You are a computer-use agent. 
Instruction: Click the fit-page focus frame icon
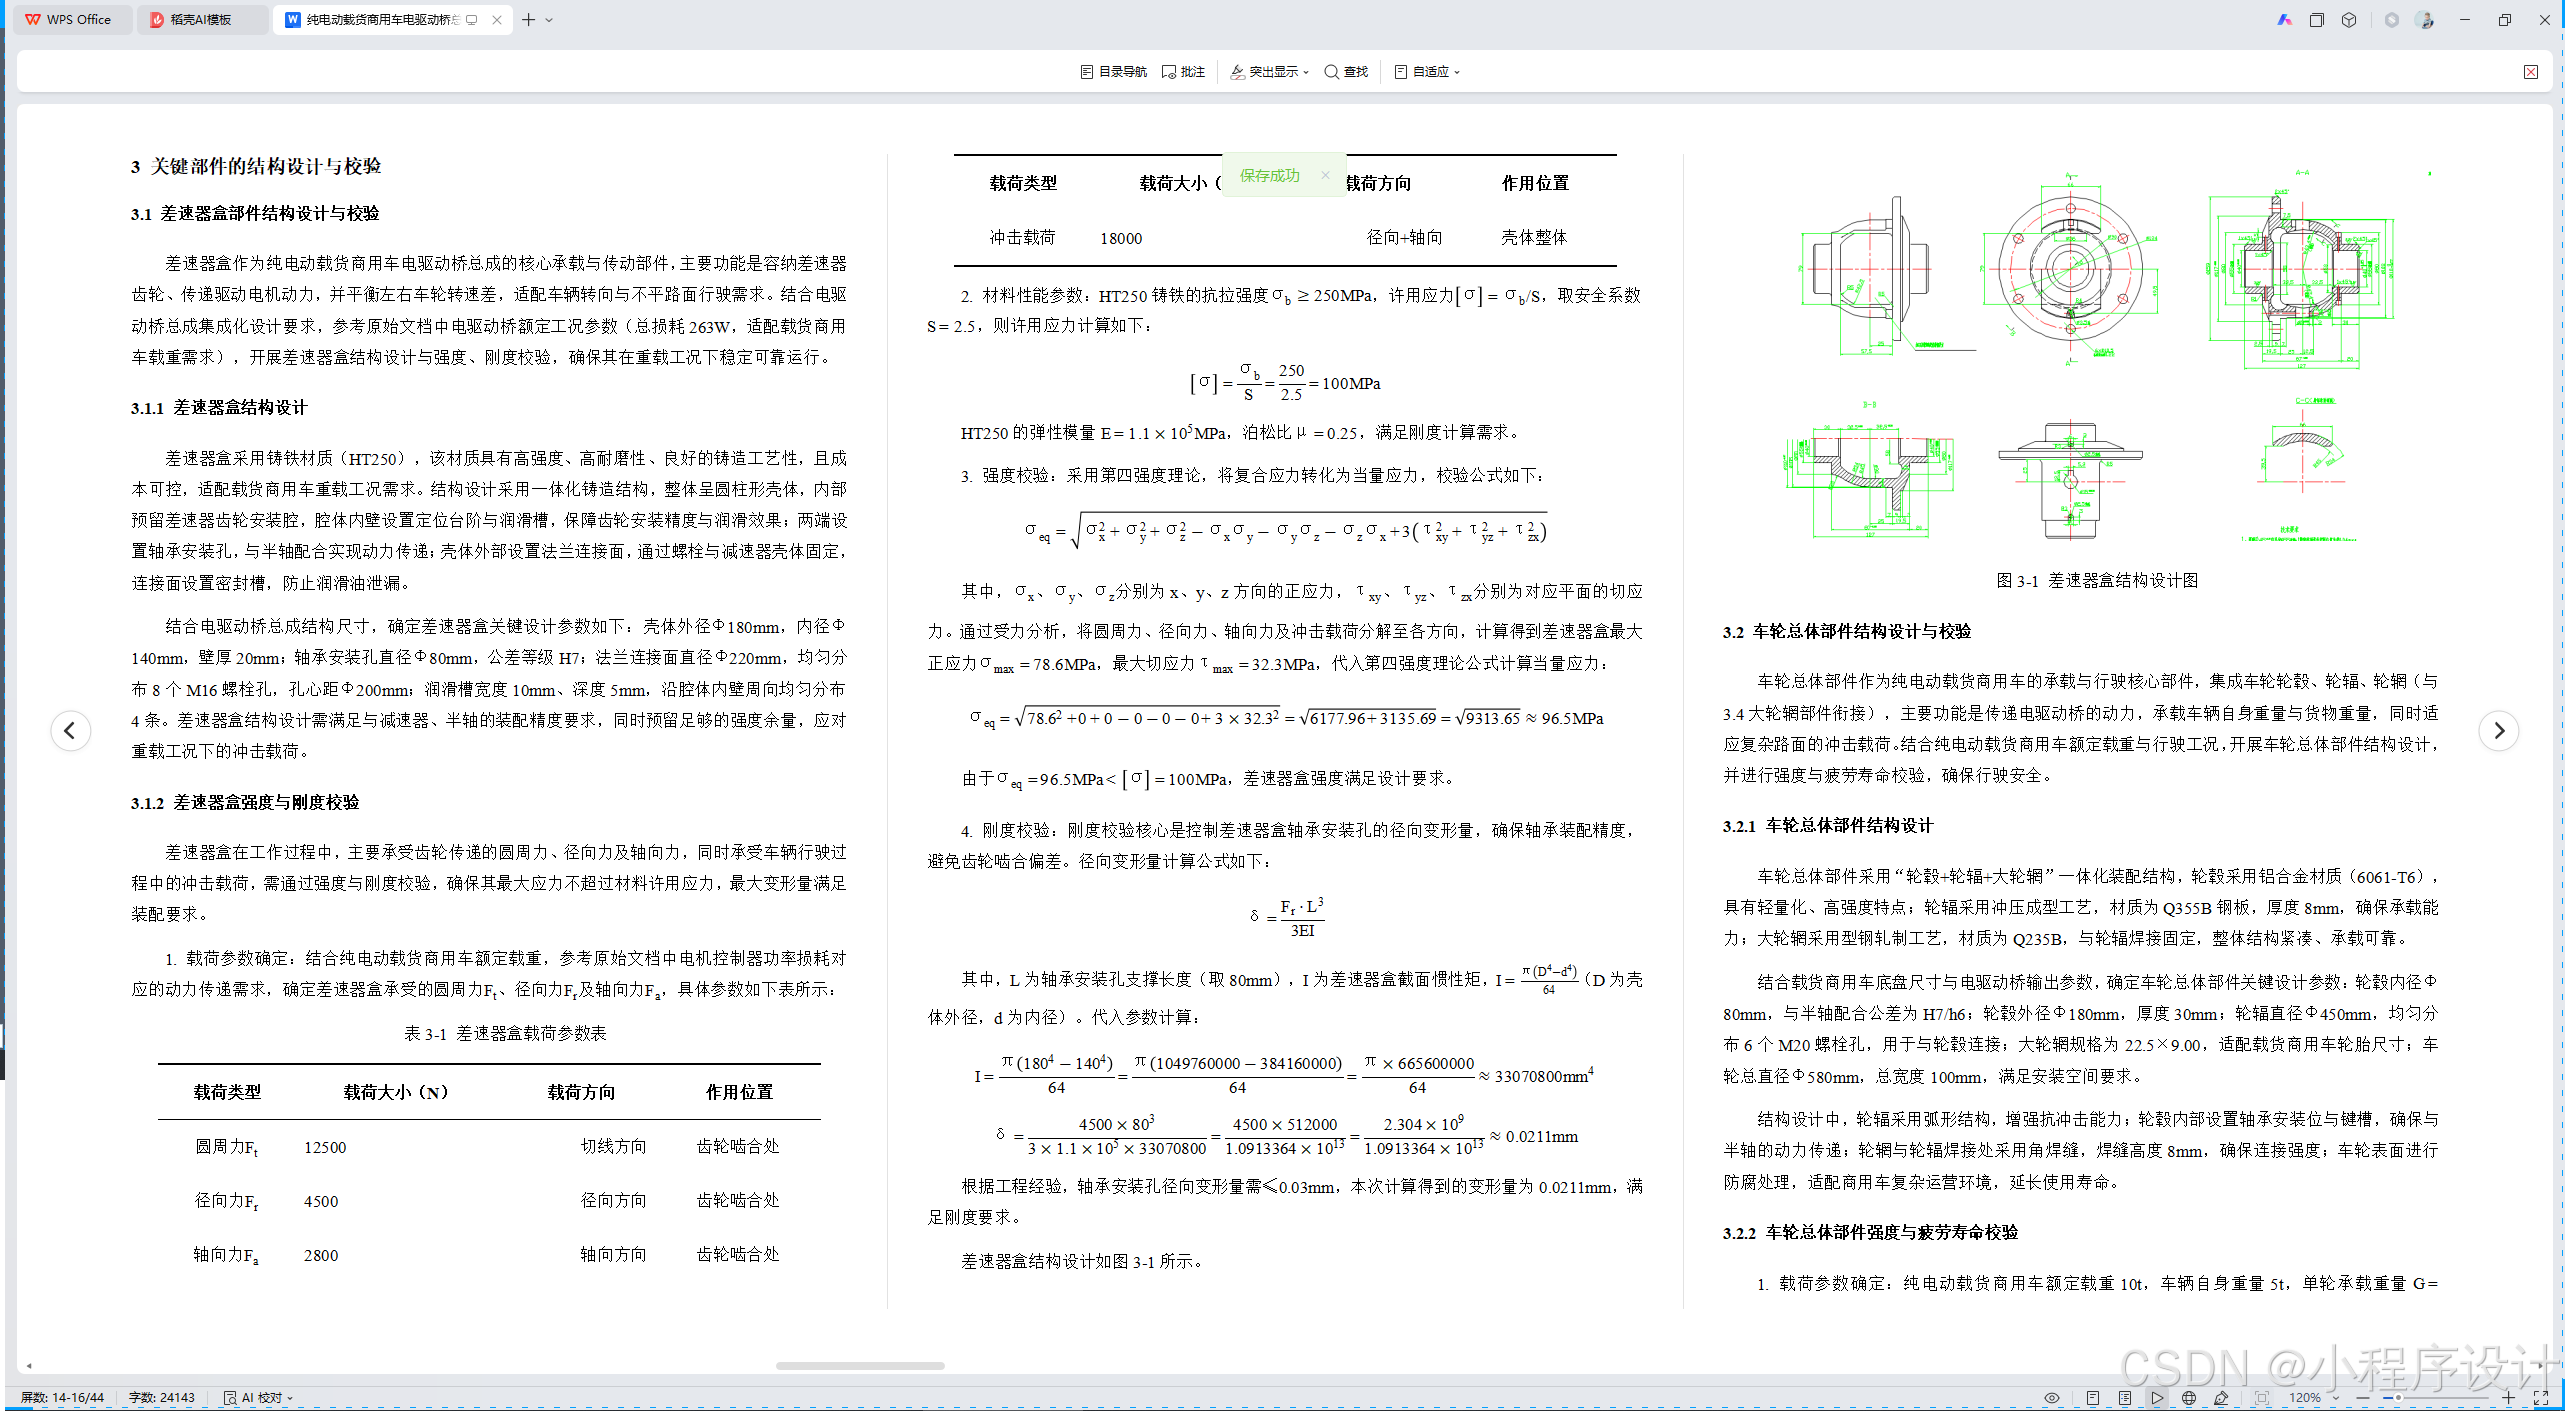2262,1398
